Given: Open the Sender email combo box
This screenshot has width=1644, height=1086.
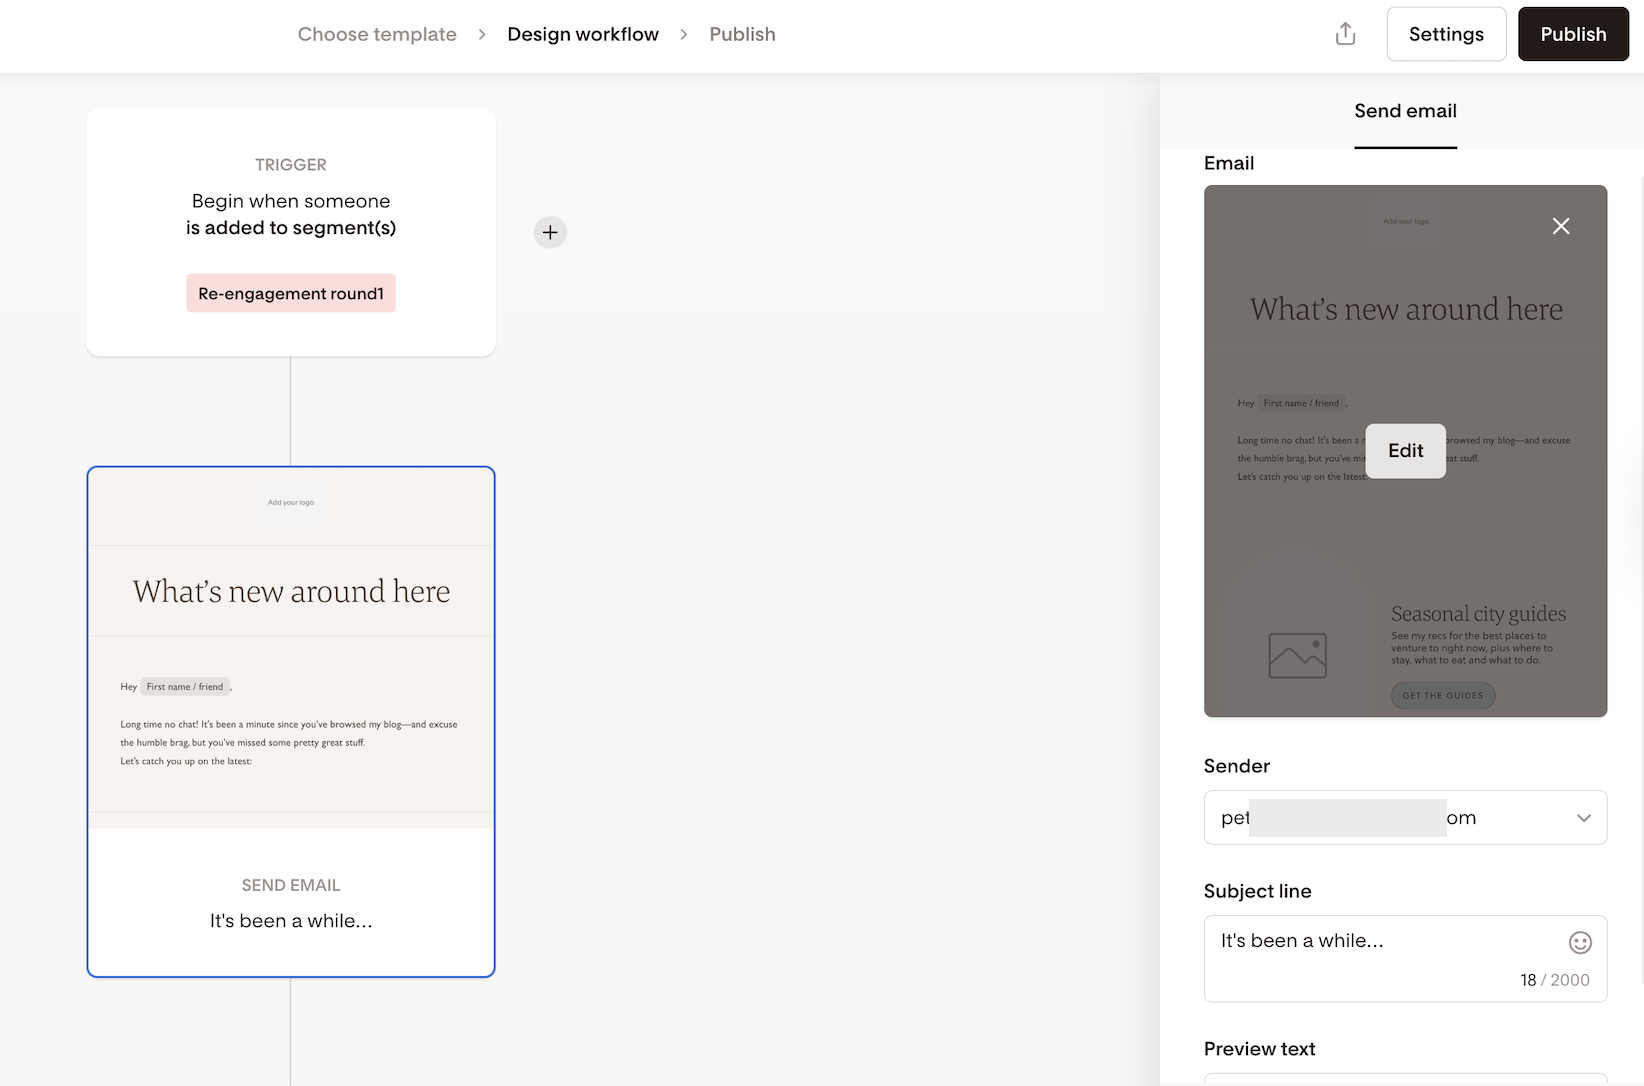Looking at the screenshot, I should point(1390,818).
